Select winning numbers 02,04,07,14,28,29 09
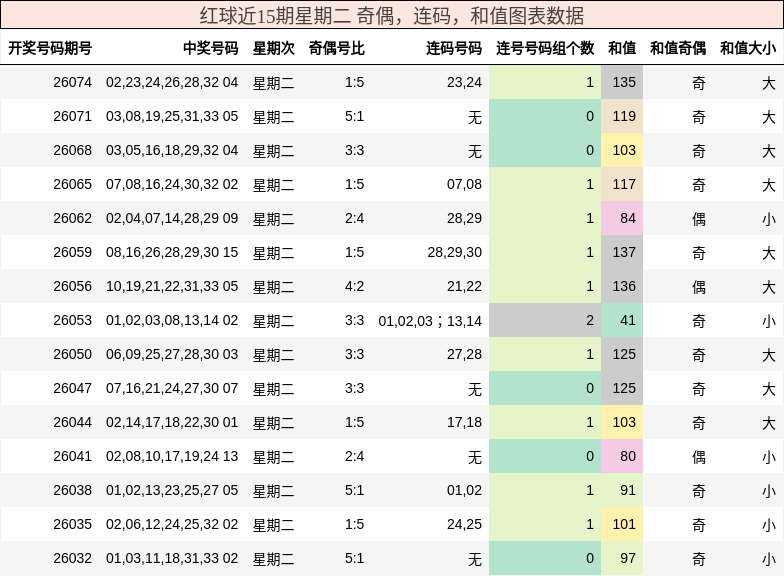This screenshot has width=784, height=576. coord(172,218)
